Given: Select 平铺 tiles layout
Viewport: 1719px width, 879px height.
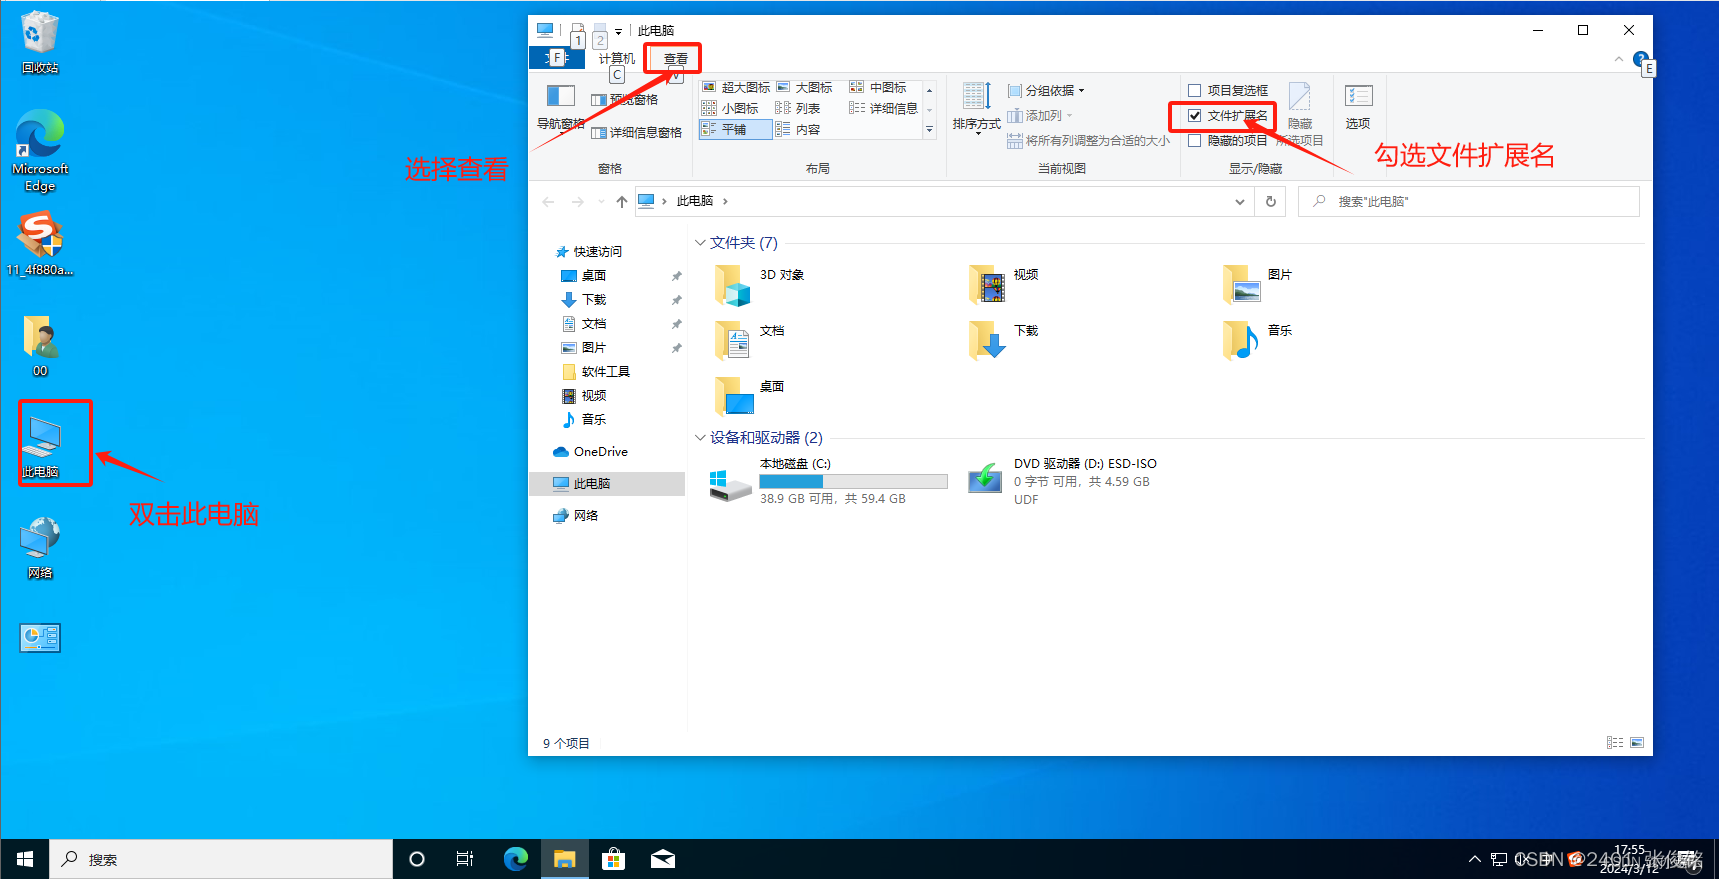Looking at the screenshot, I should click(735, 129).
